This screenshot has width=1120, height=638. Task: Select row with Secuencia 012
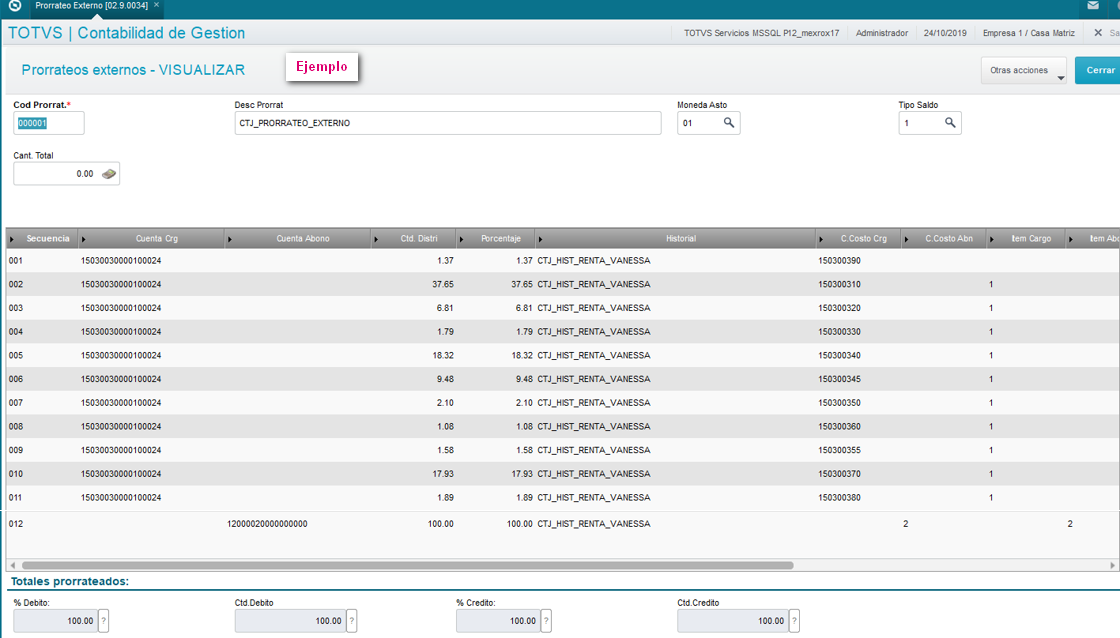point(562,524)
